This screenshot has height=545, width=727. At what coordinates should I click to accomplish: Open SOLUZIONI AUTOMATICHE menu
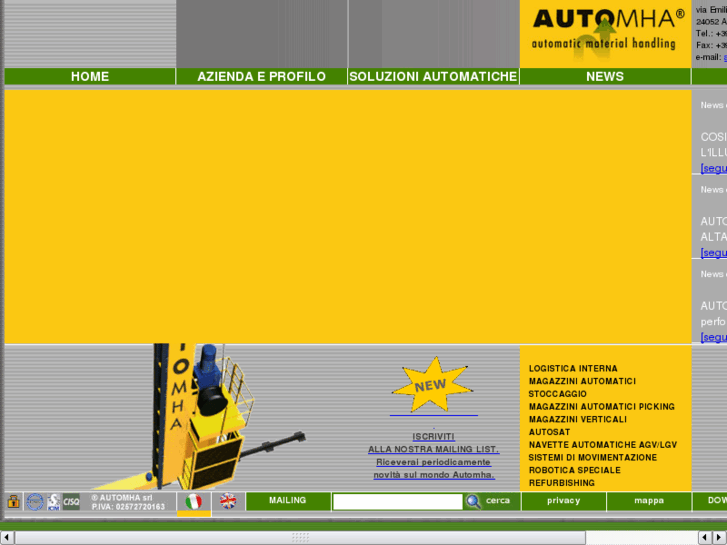point(433,77)
